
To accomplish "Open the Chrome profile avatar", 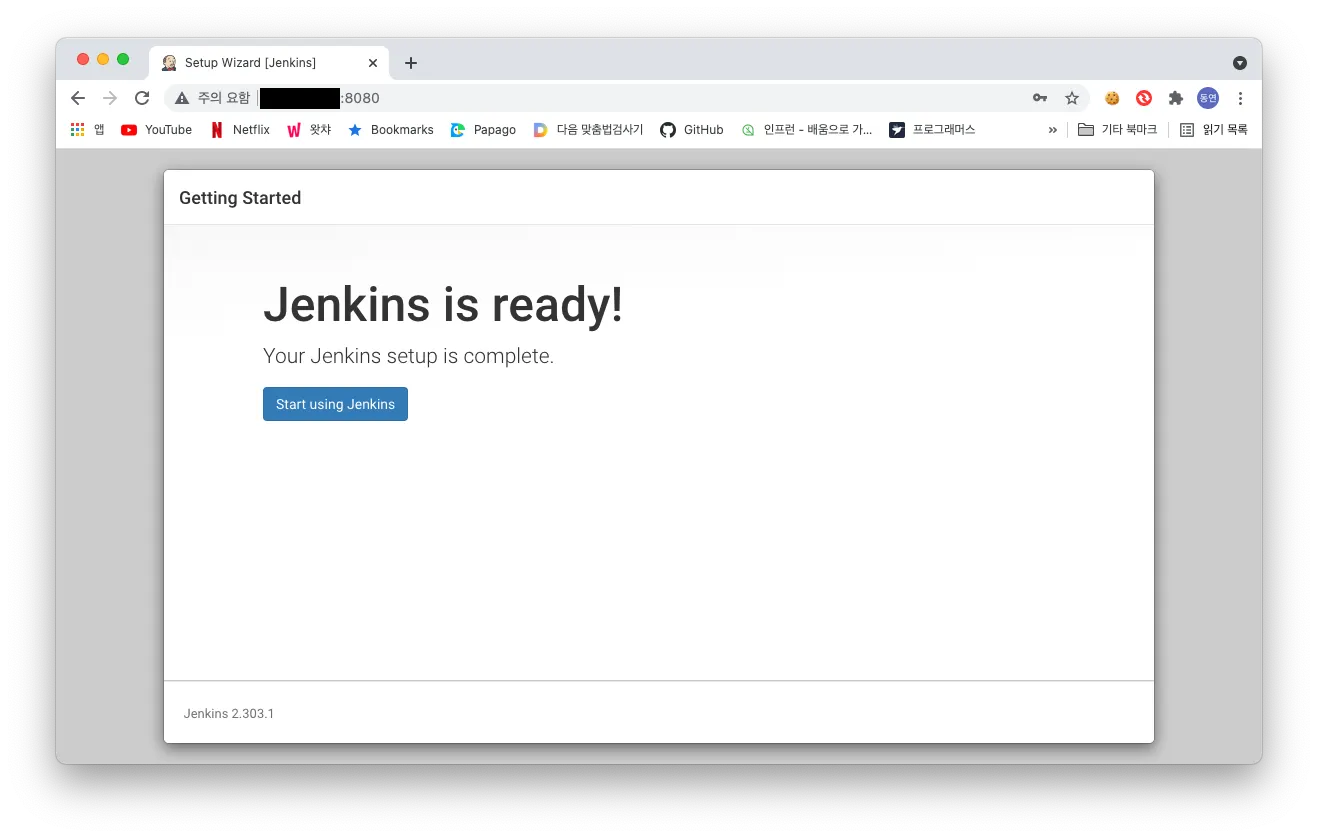I will (1208, 98).
